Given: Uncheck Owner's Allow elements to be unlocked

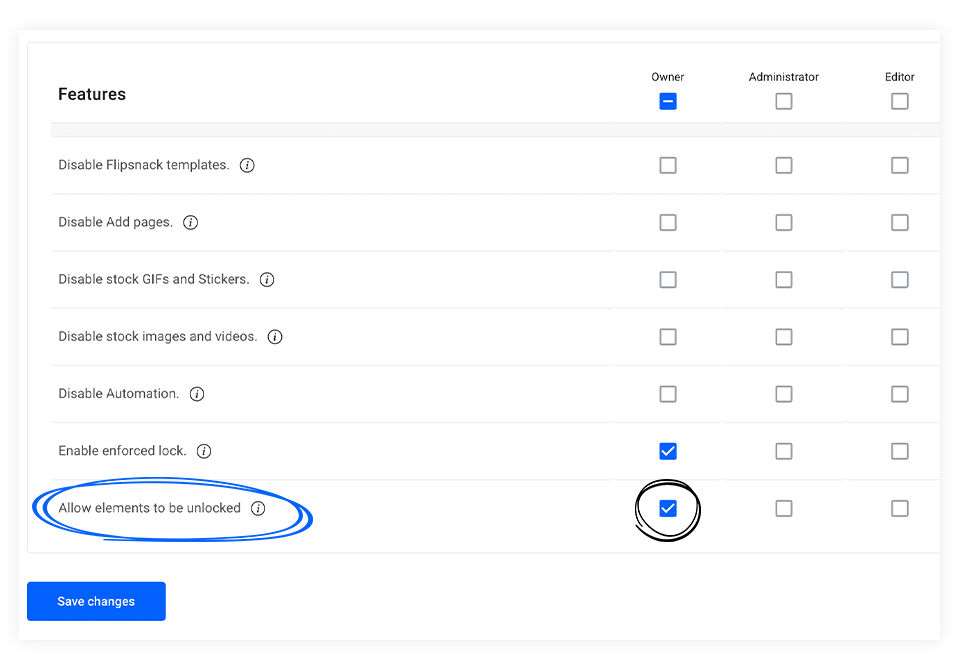Looking at the screenshot, I should pos(668,509).
